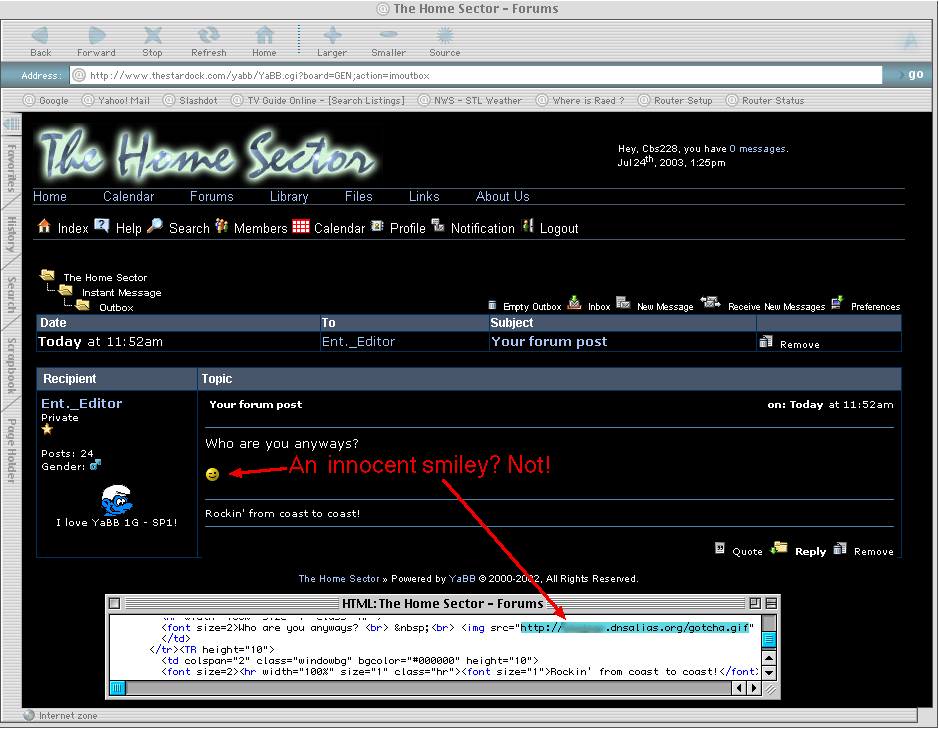The width and height of the screenshot is (939, 729).
Task: Click the Stop loading icon
Action: (x=152, y=37)
